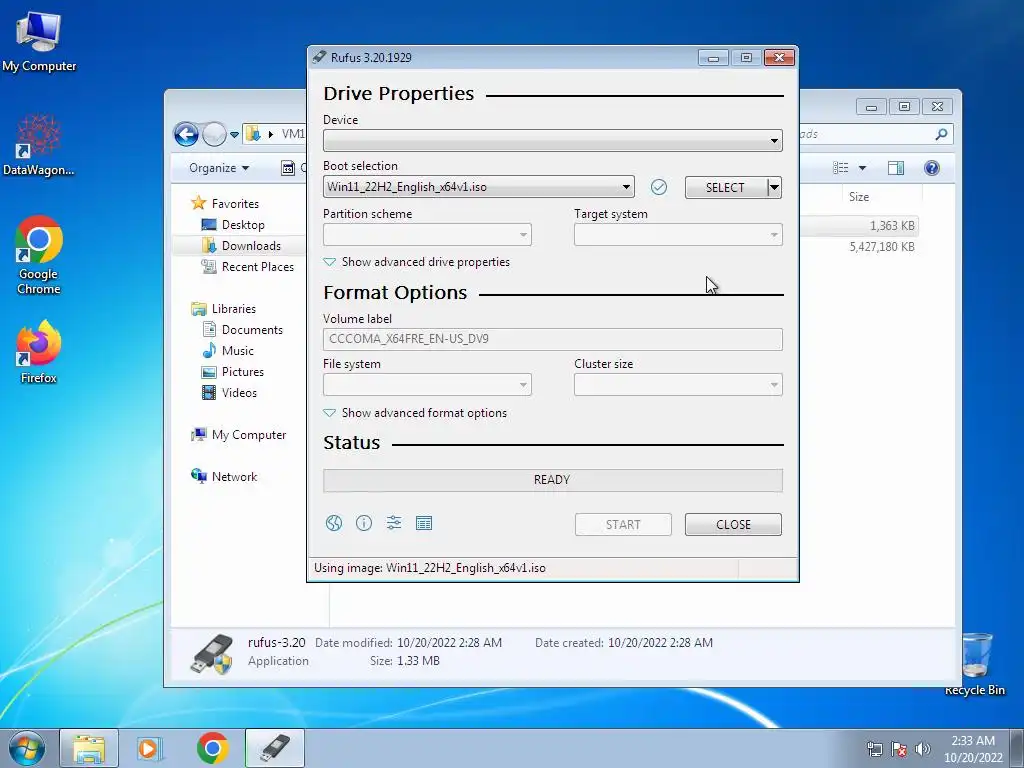Open DataWagon desktop shortcut
Image resolution: width=1024 pixels, height=768 pixels.
39,144
